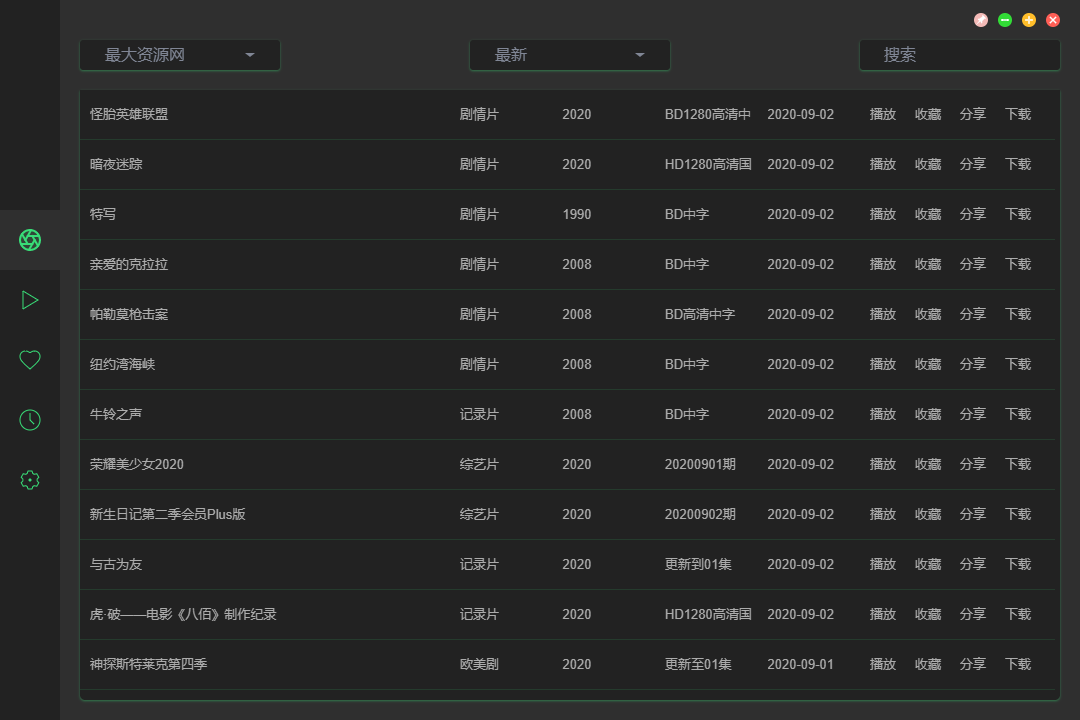Toggle the pink pin-window button
1080x720 pixels.
[981, 20]
